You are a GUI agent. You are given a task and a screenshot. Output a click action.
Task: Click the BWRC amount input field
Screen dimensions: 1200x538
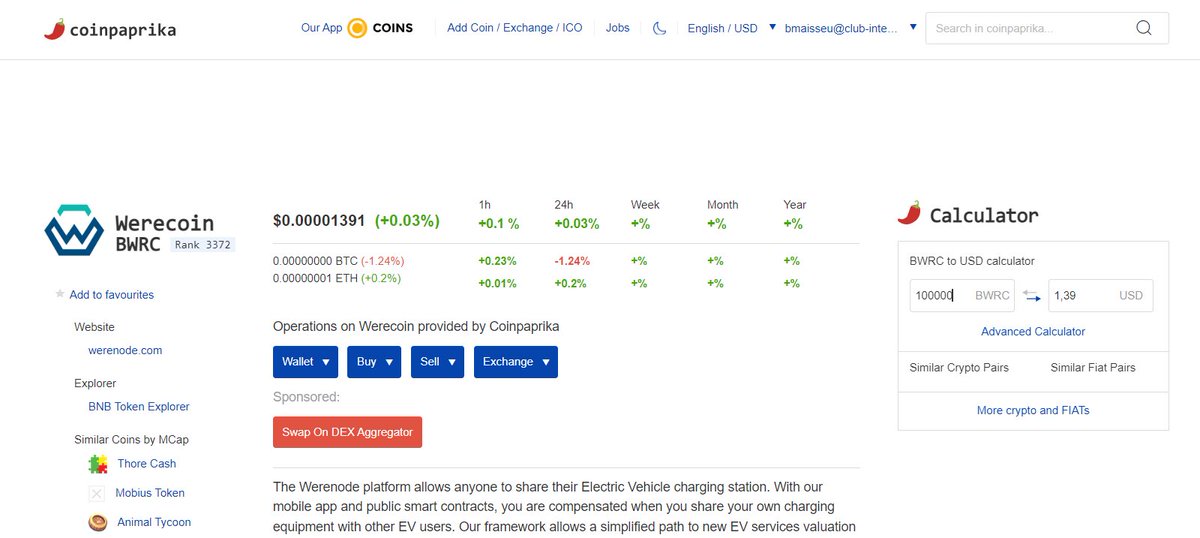[x=962, y=296]
